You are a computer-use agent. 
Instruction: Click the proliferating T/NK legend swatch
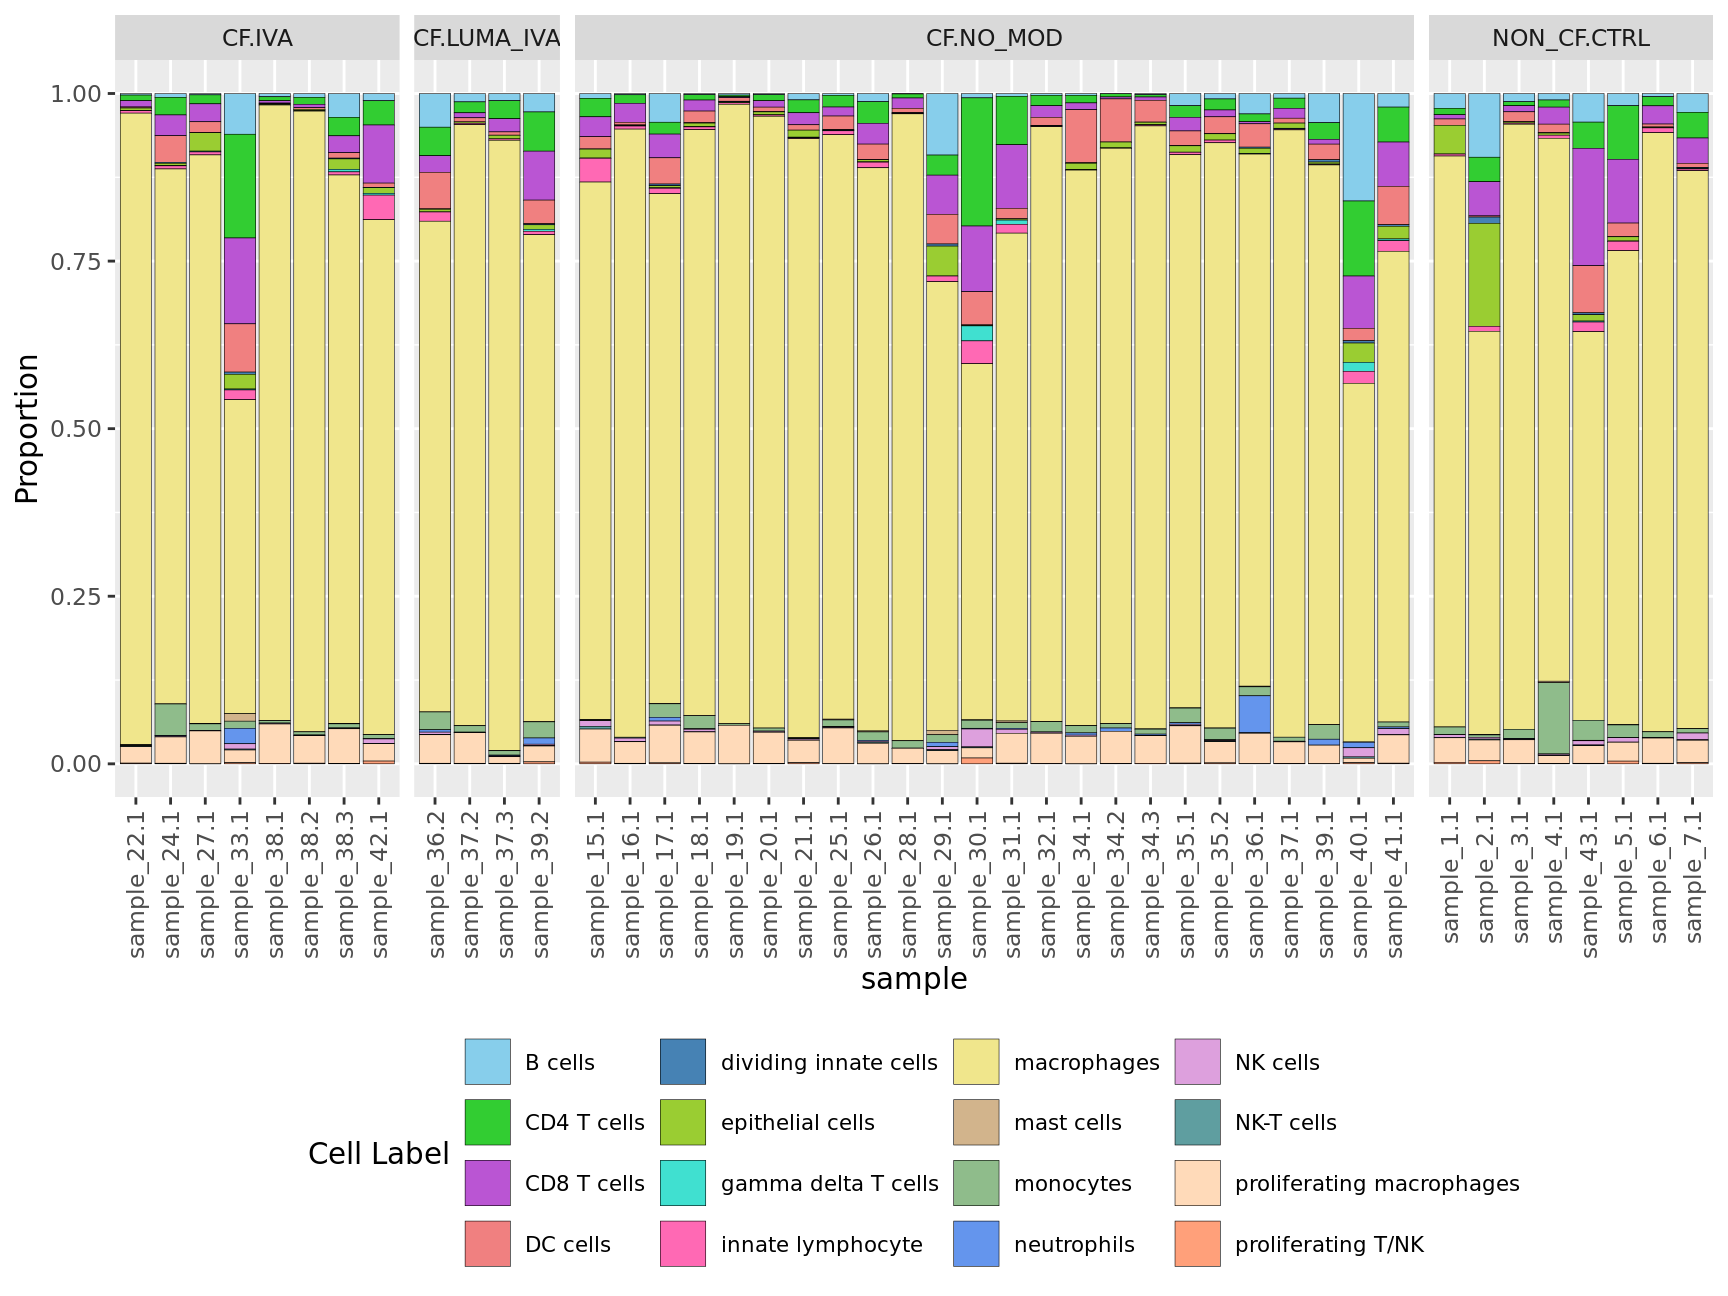1197,1244
